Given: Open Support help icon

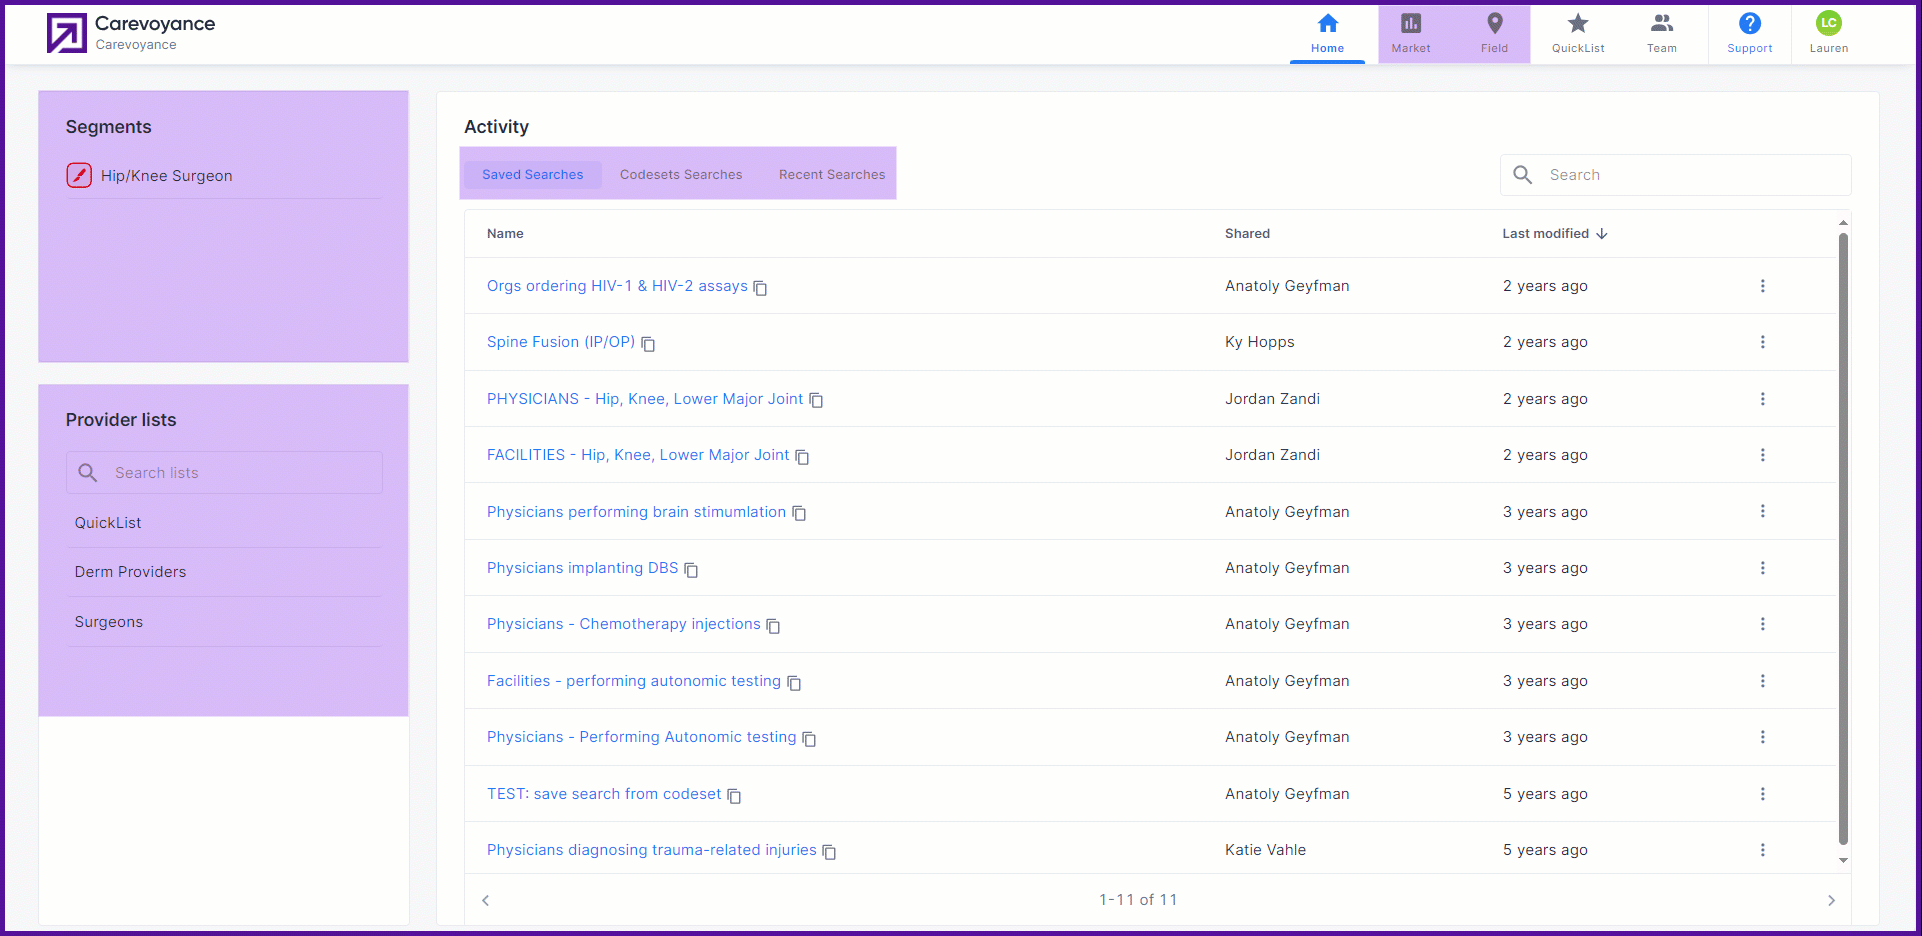Looking at the screenshot, I should coord(1750,23).
